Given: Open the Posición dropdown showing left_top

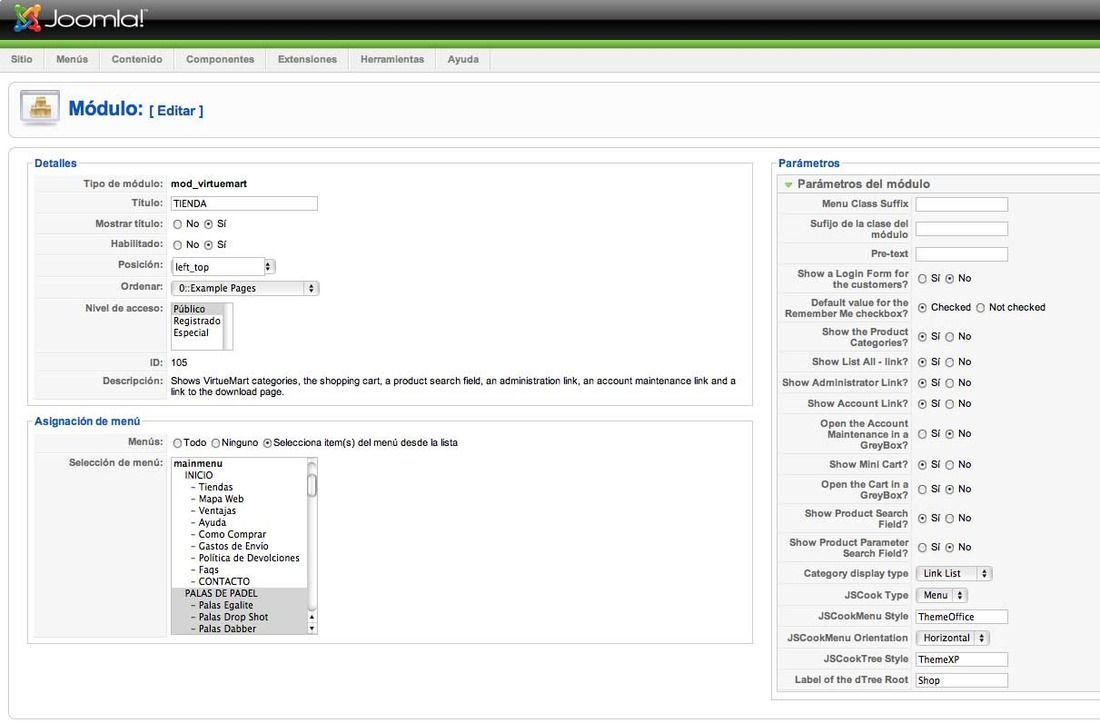Looking at the screenshot, I should click(223, 267).
